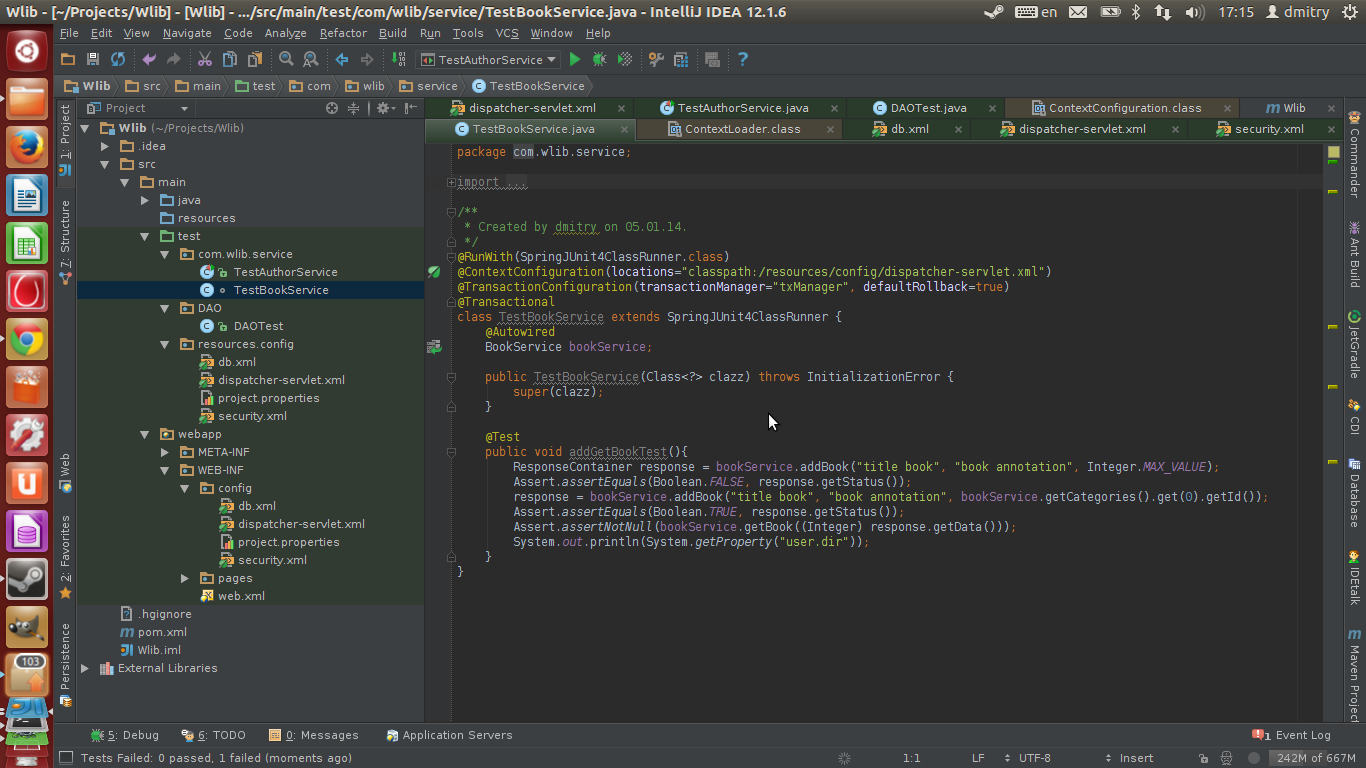
Task: Expand the java folder in the tree
Action: point(145,200)
